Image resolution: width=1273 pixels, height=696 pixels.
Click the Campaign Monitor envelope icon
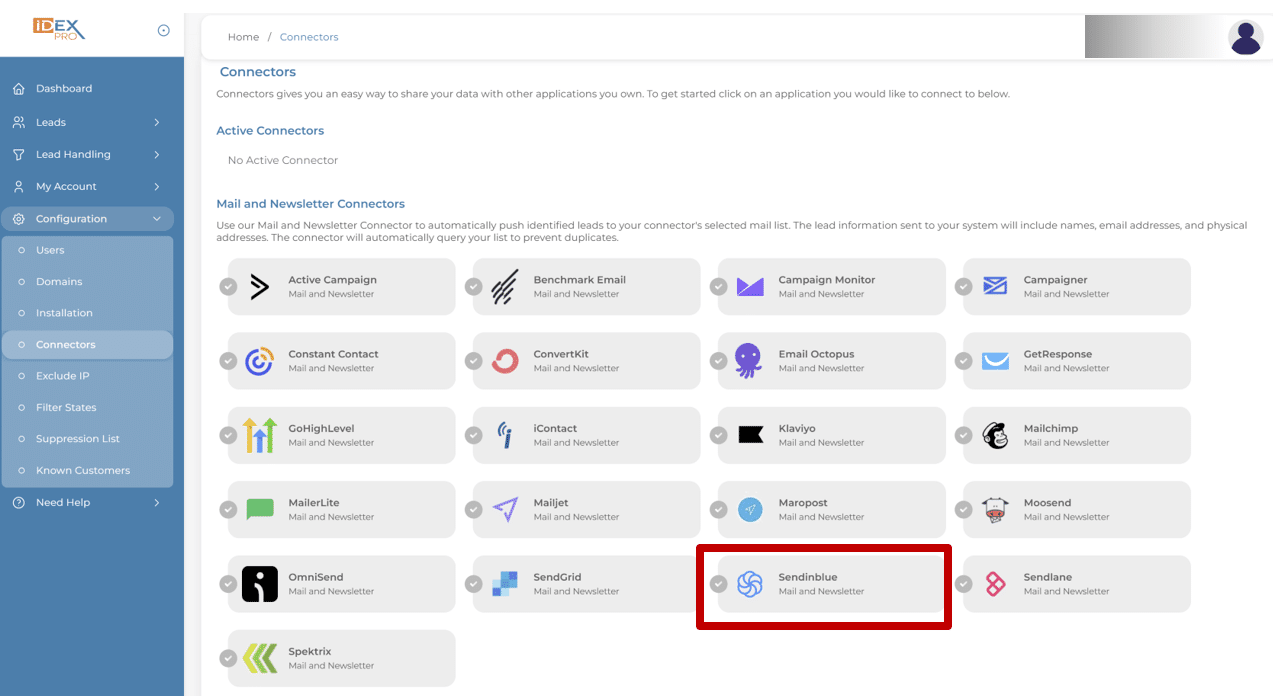tap(750, 287)
